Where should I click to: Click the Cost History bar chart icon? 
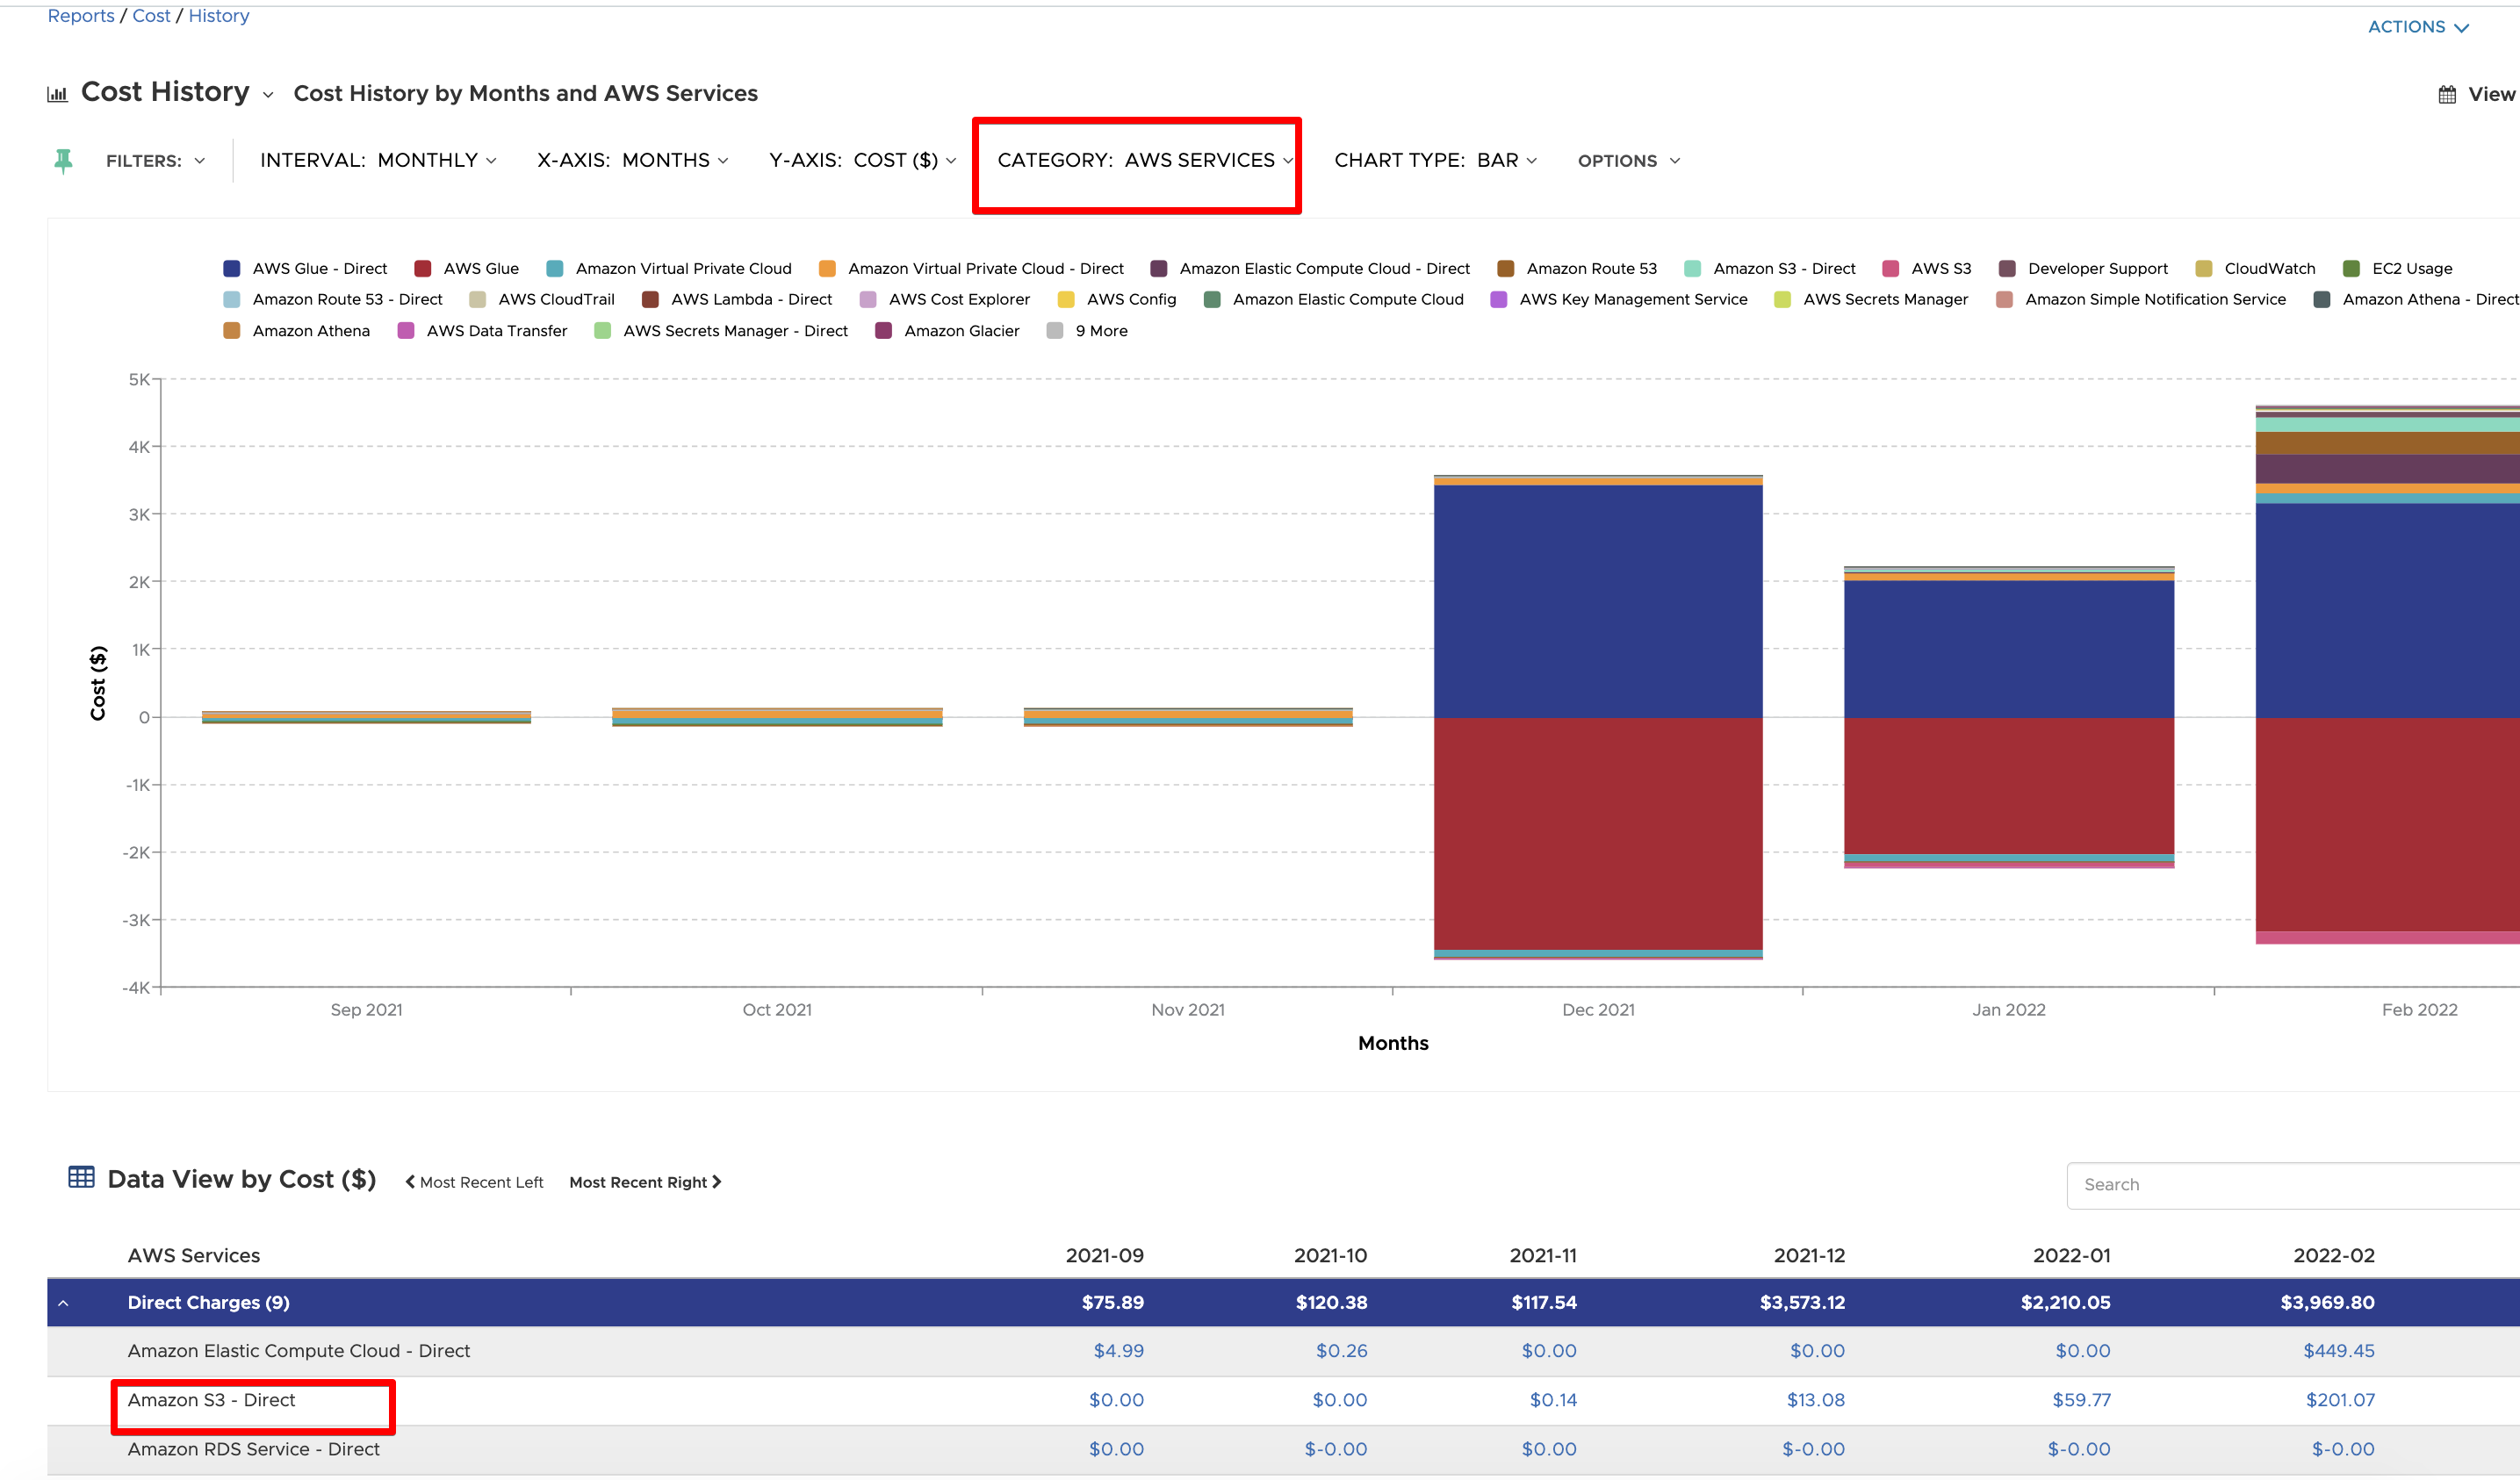coord(57,94)
